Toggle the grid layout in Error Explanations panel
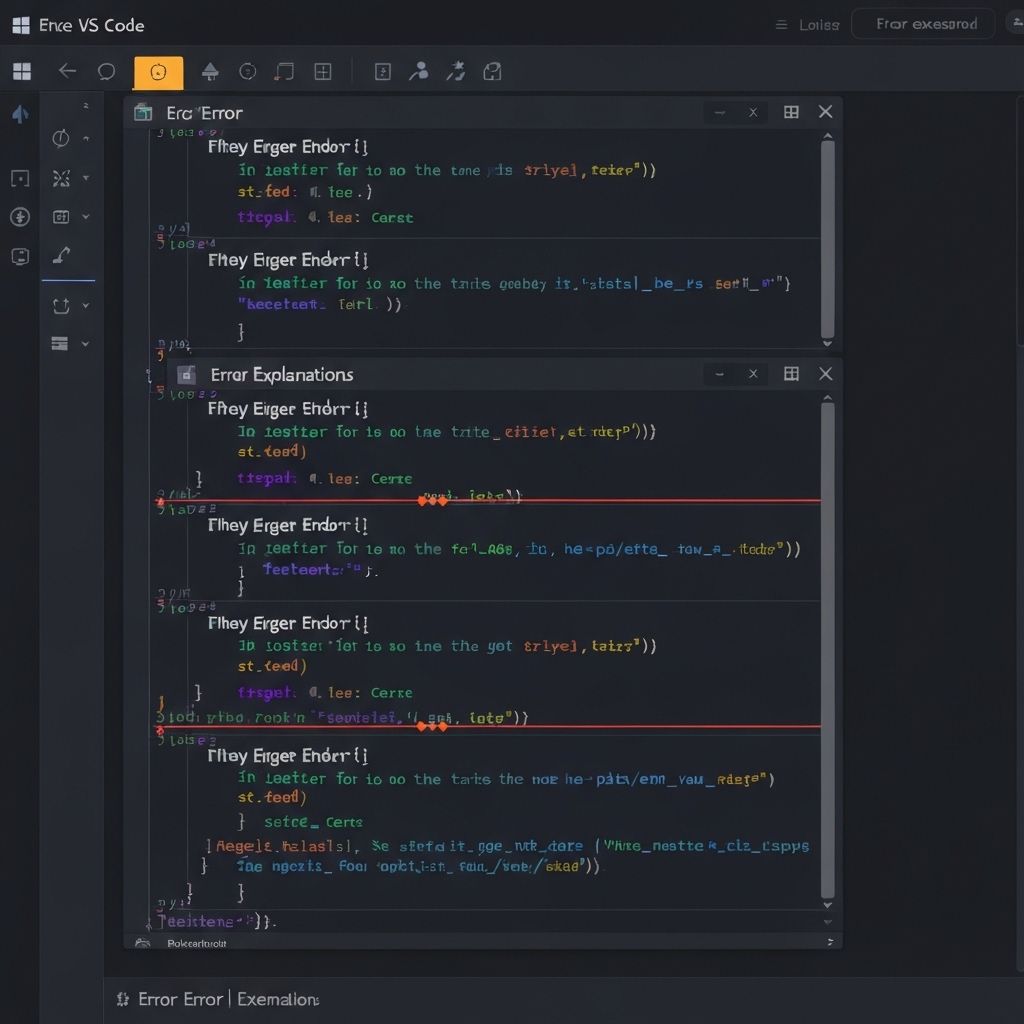Screen dimensions: 1024x1024 pyautogui.click(x=791, y=374)
